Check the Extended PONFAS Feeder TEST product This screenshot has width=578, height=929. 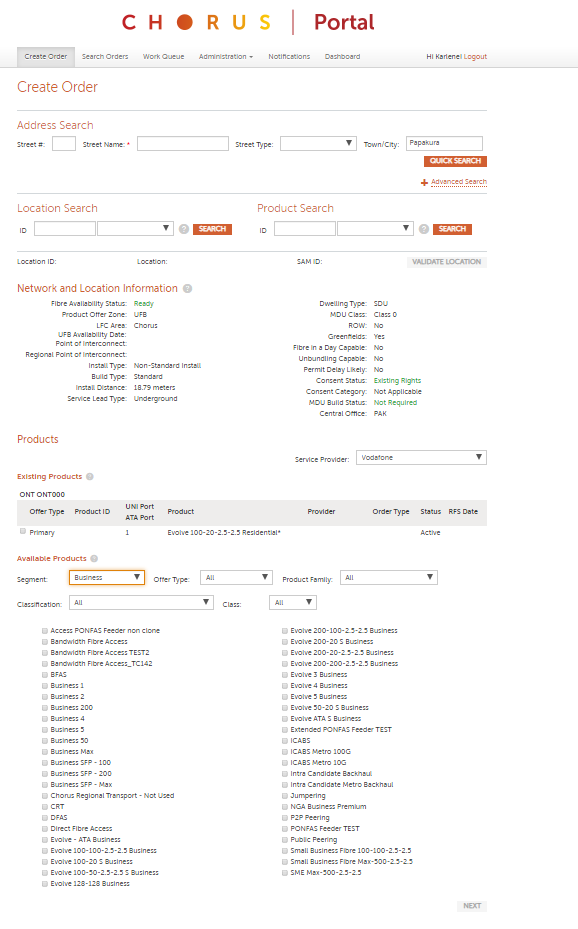tap(285, 730)
